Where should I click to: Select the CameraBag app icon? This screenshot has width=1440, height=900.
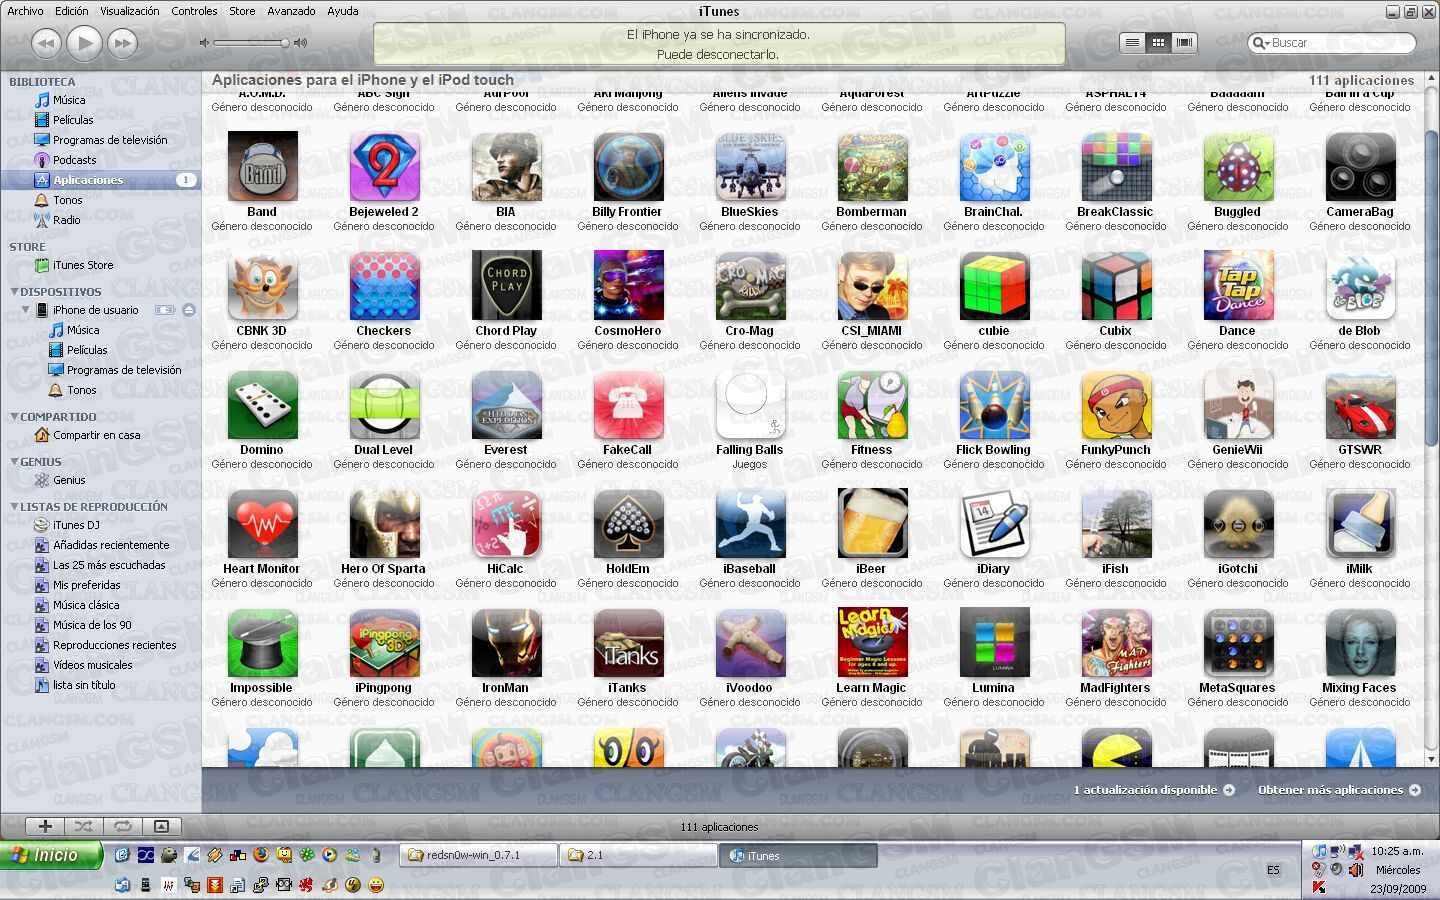(1360, 167)
